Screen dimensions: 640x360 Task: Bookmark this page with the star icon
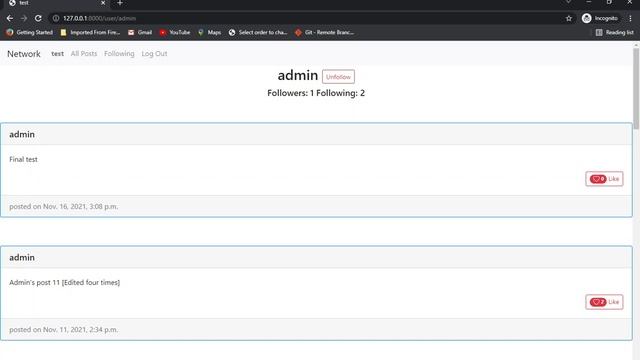569,18
